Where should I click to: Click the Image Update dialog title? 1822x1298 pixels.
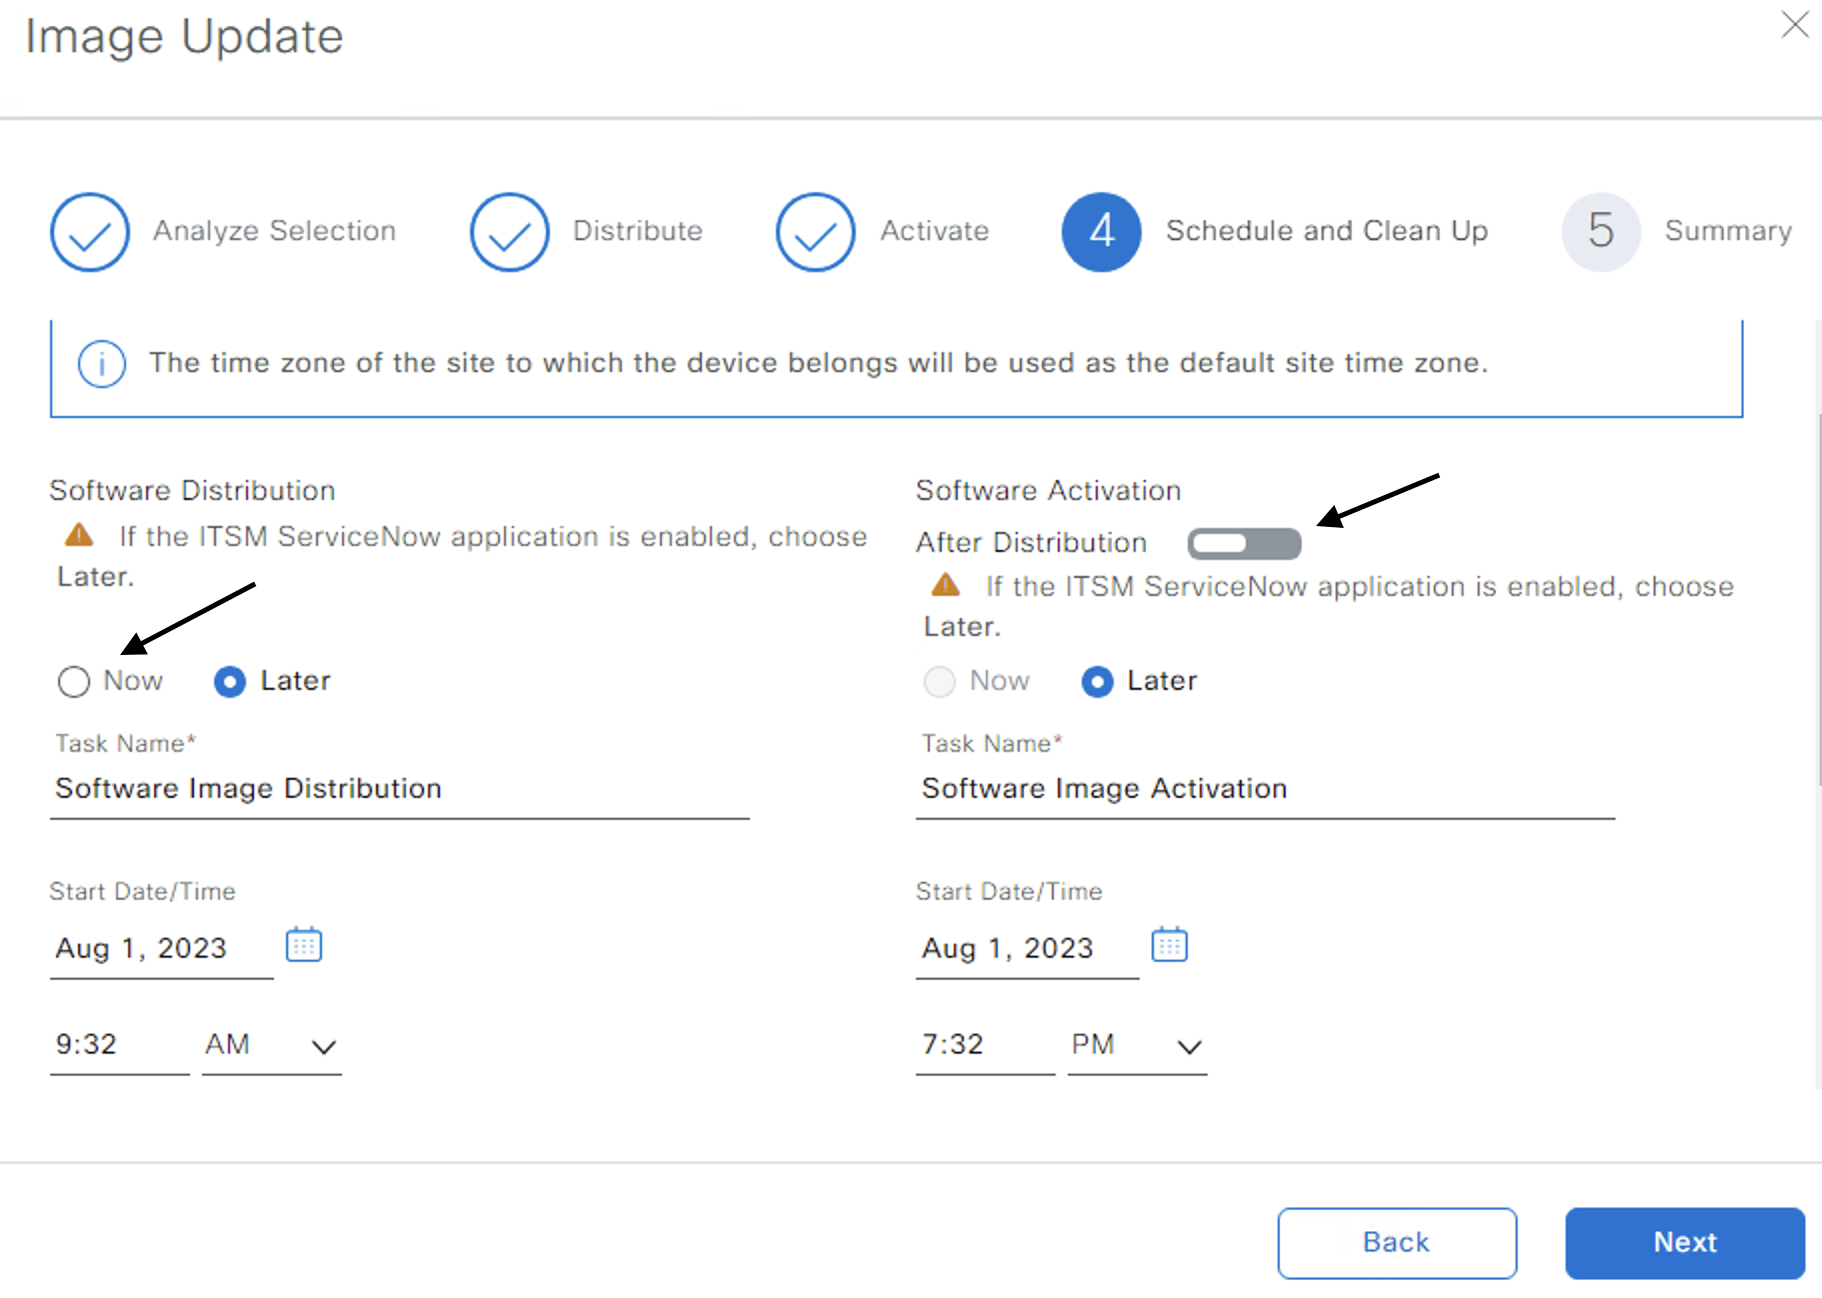(x=184, y=37)
